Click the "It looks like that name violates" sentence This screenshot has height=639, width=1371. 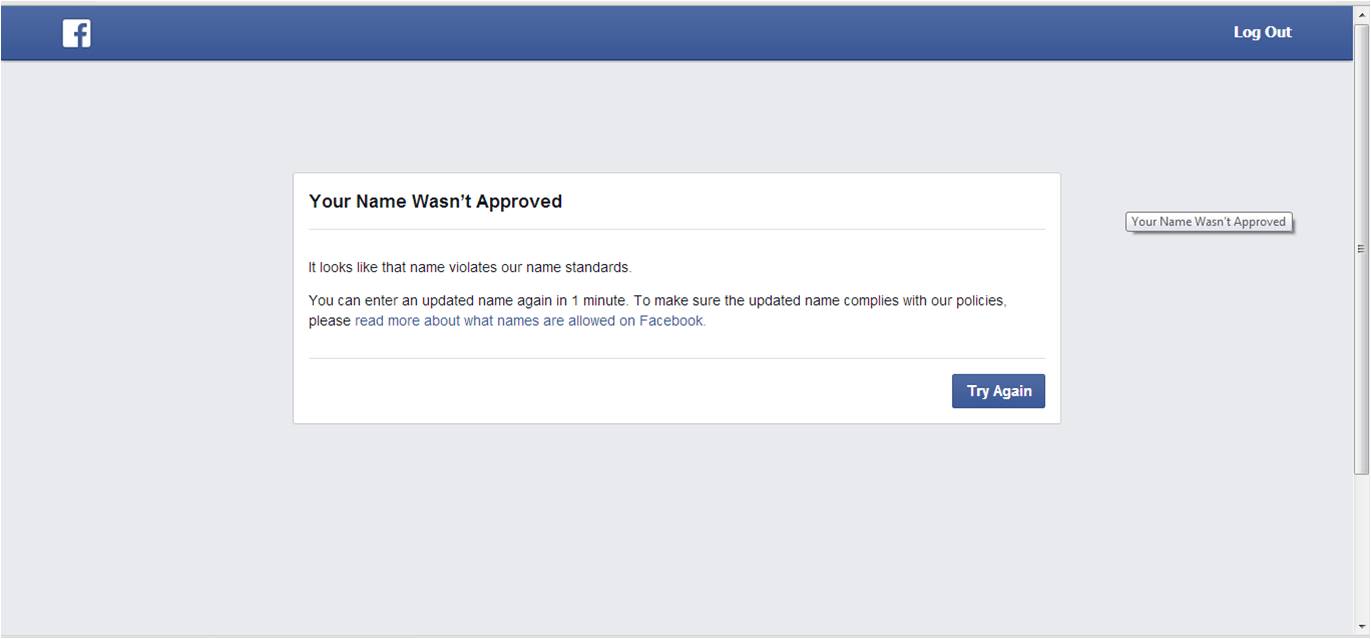pyautogui.click(x=469, y=267)
